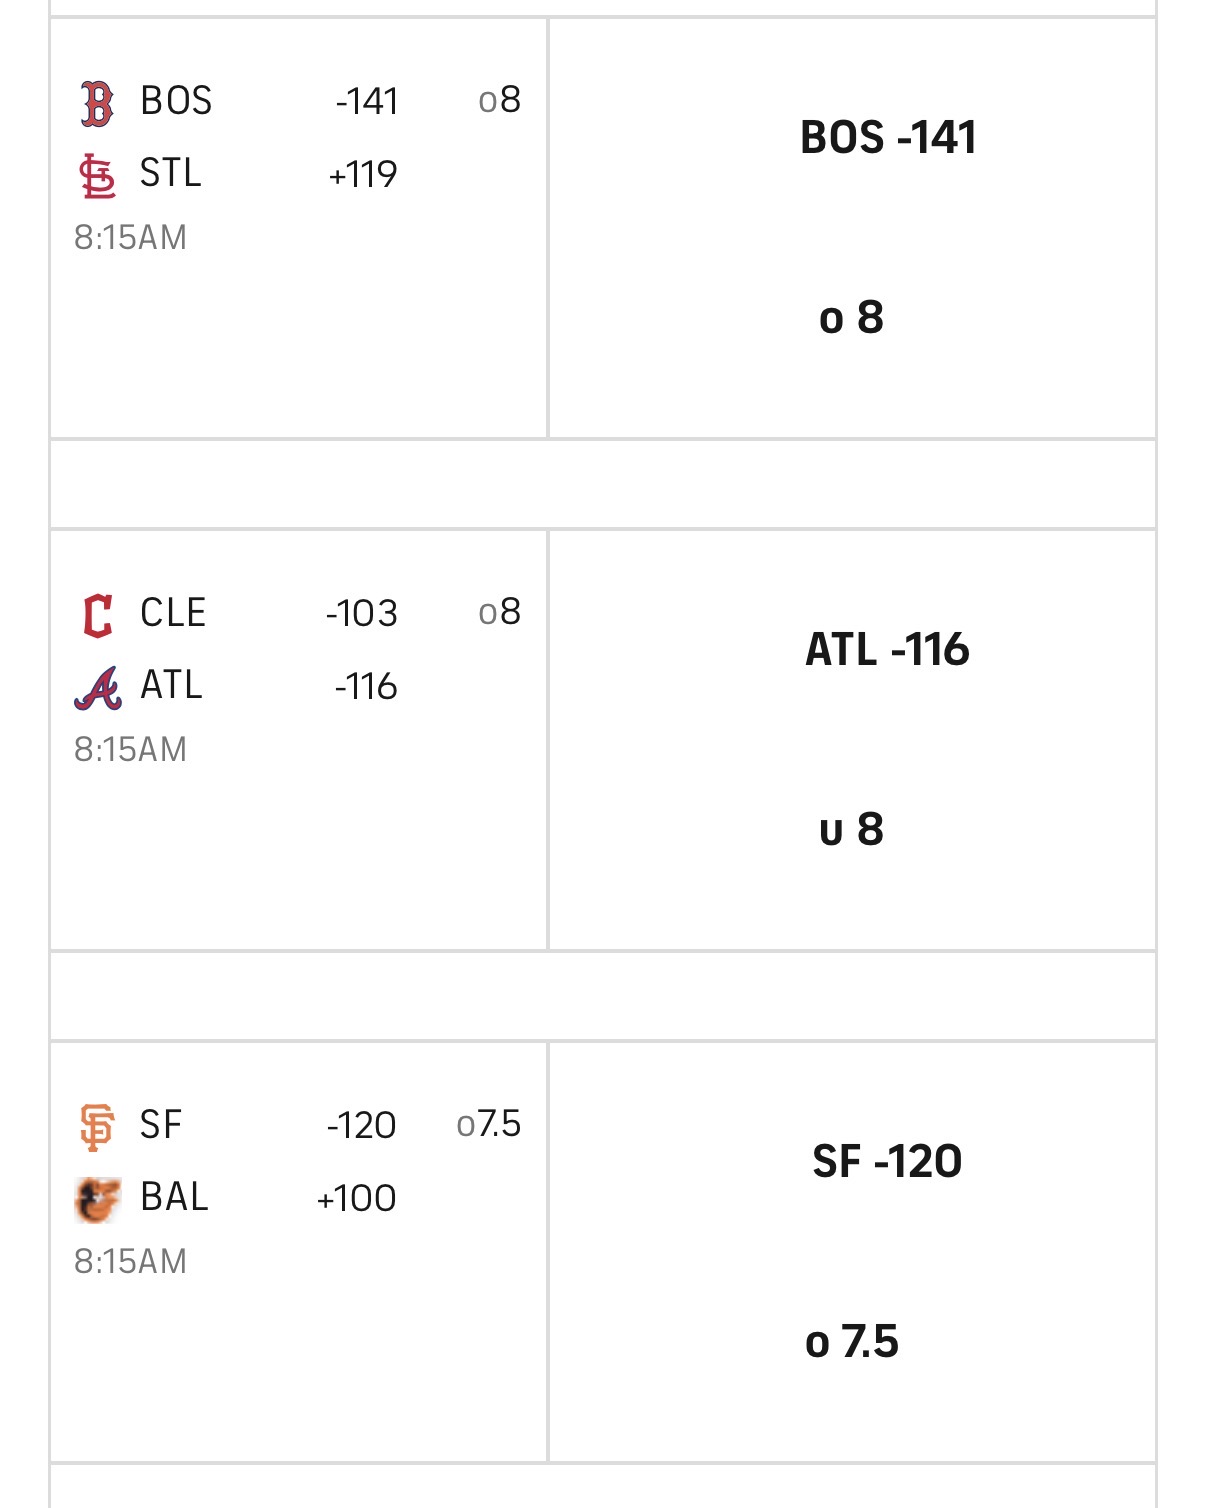
Task: Choose the bold u 8 total pick
Action: (x=852, y=829)
